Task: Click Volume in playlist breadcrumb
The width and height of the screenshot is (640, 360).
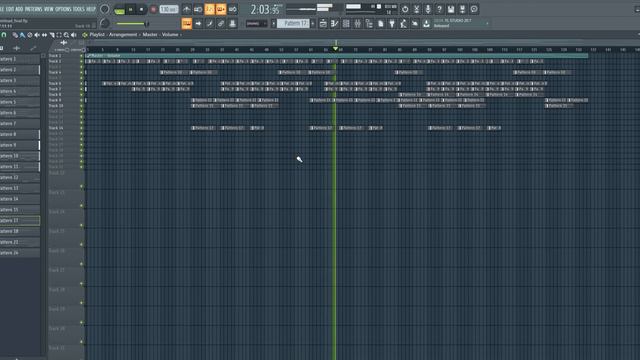Action: [170, 35]
